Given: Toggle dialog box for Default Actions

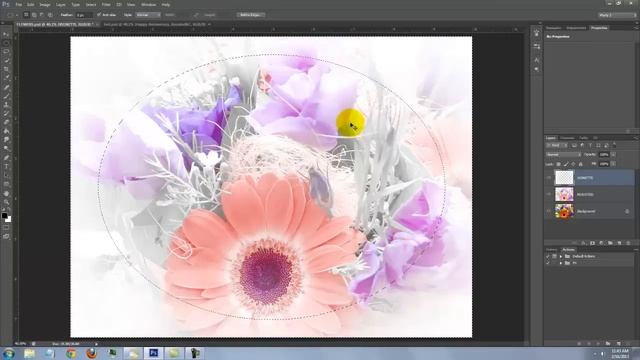Looking at the screenshot, I should point(554,256).
